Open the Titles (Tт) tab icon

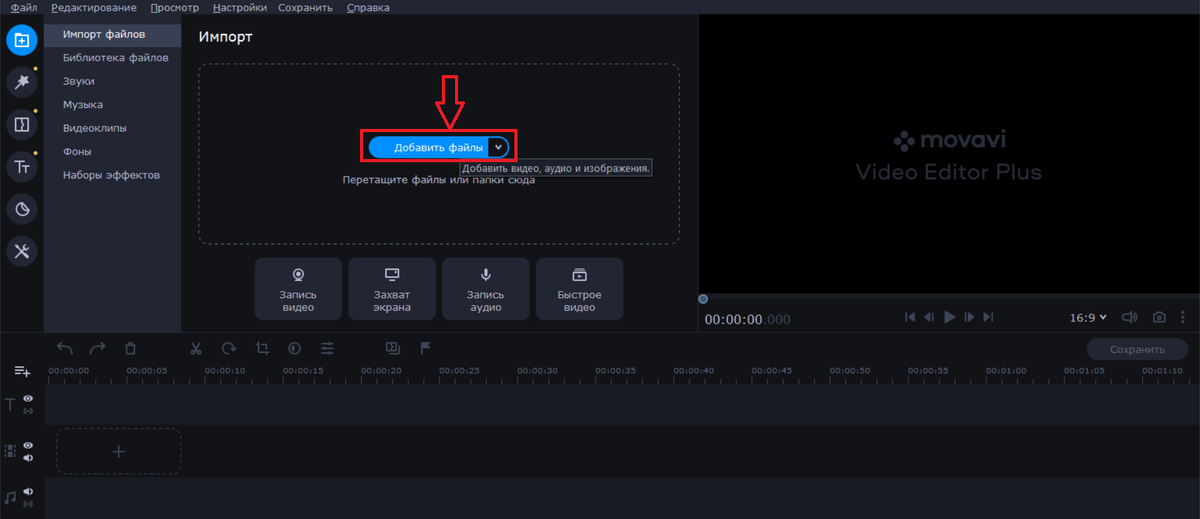pos(22,166)
